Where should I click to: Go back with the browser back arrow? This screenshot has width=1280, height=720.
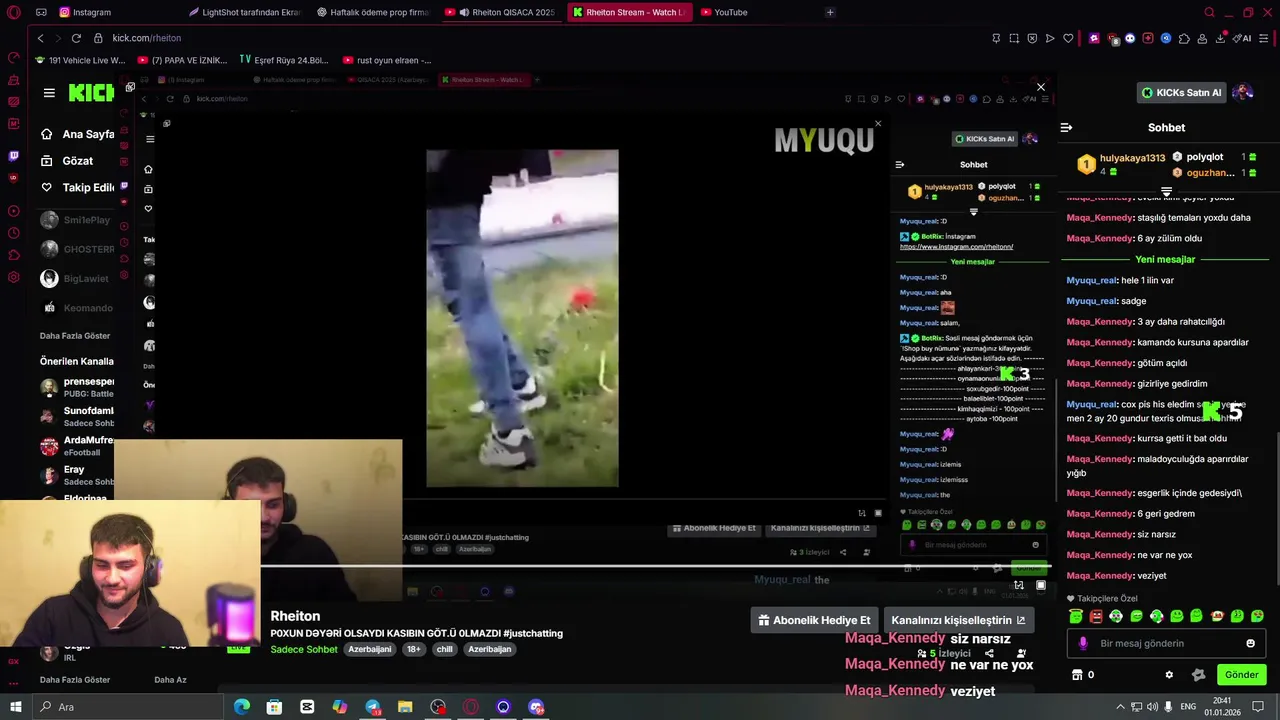click(x=40, y=38)
